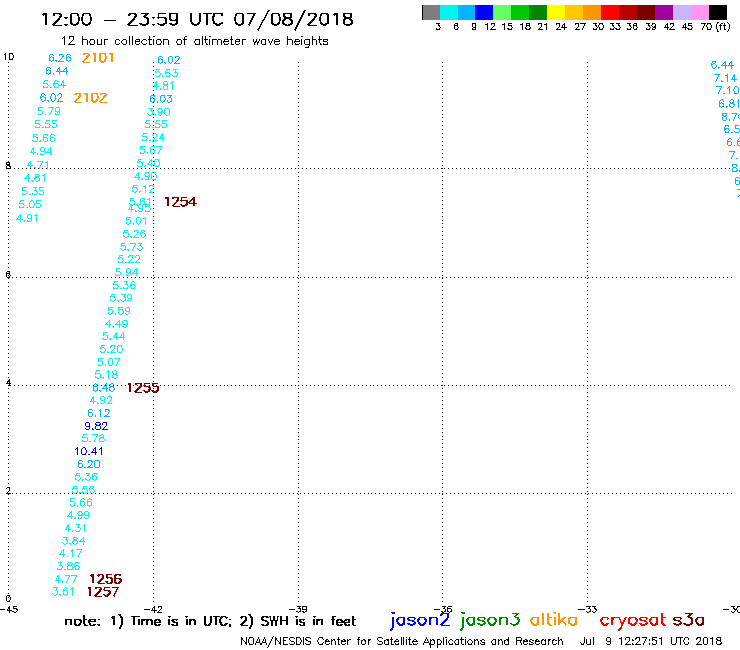
Task: Click the 3.61 wave height value
Action: coord(63,591)
